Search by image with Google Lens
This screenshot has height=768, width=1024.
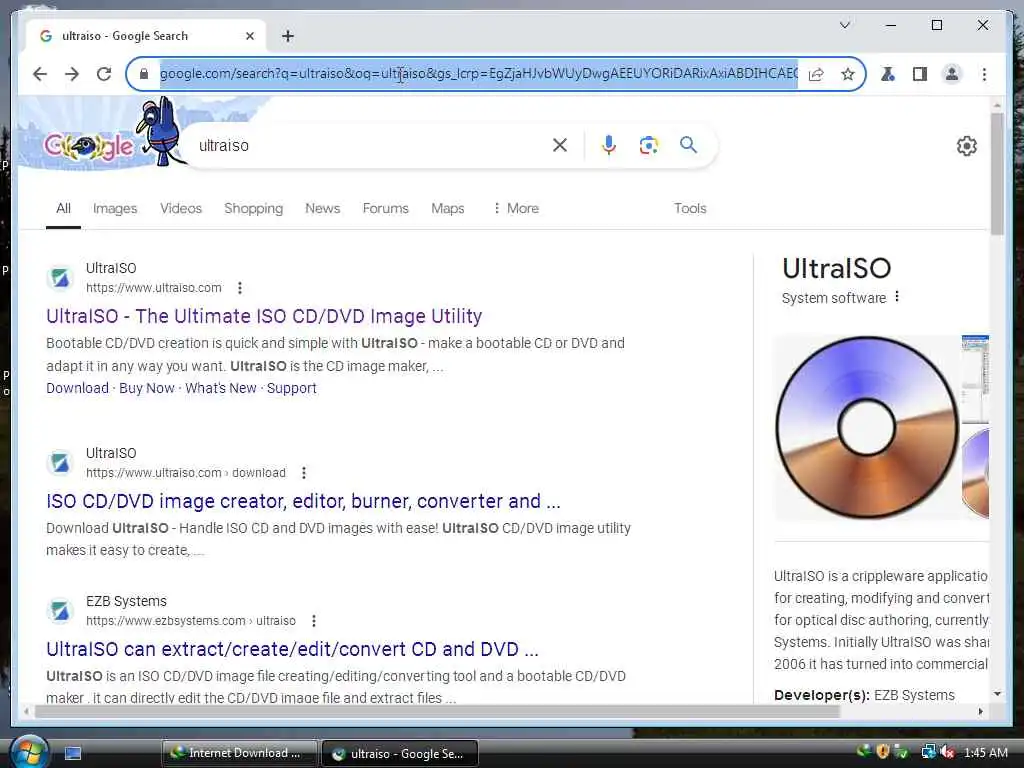(648, 145)
